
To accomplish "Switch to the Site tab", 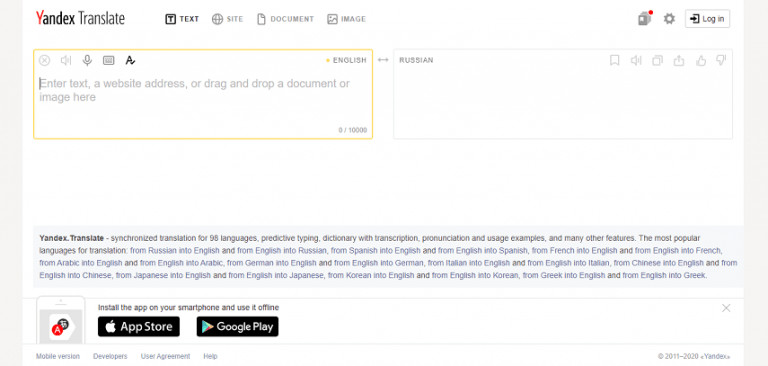I will pos(227,19).
